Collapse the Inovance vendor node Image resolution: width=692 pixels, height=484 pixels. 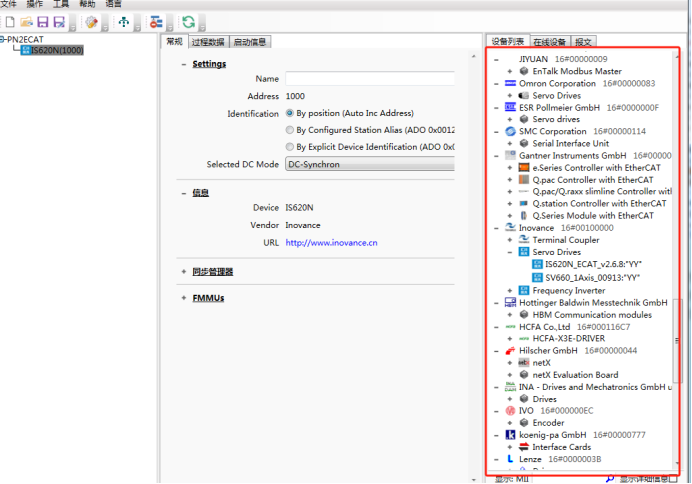496,228
